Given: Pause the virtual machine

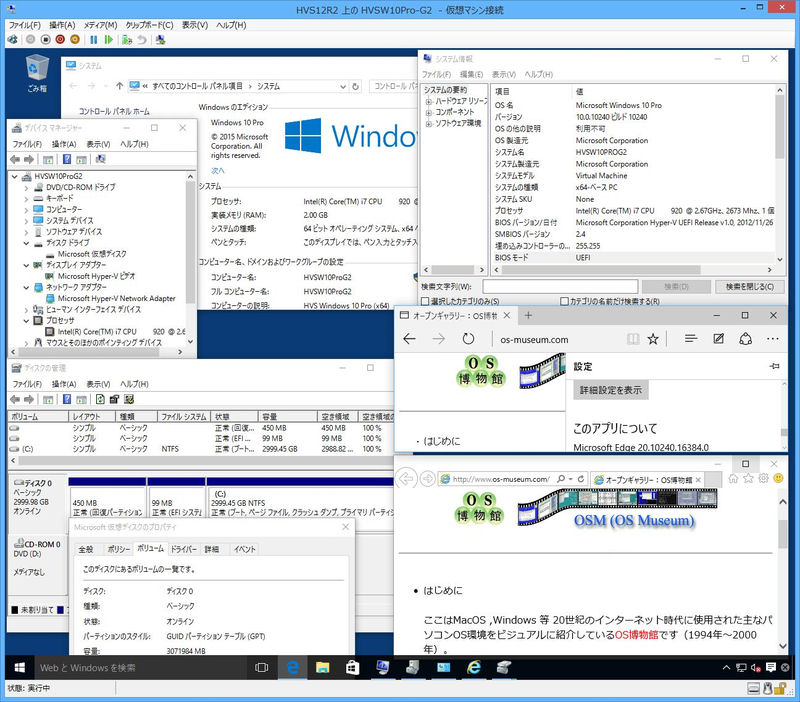Looking at the screenshot, I should tap(93, 39).
